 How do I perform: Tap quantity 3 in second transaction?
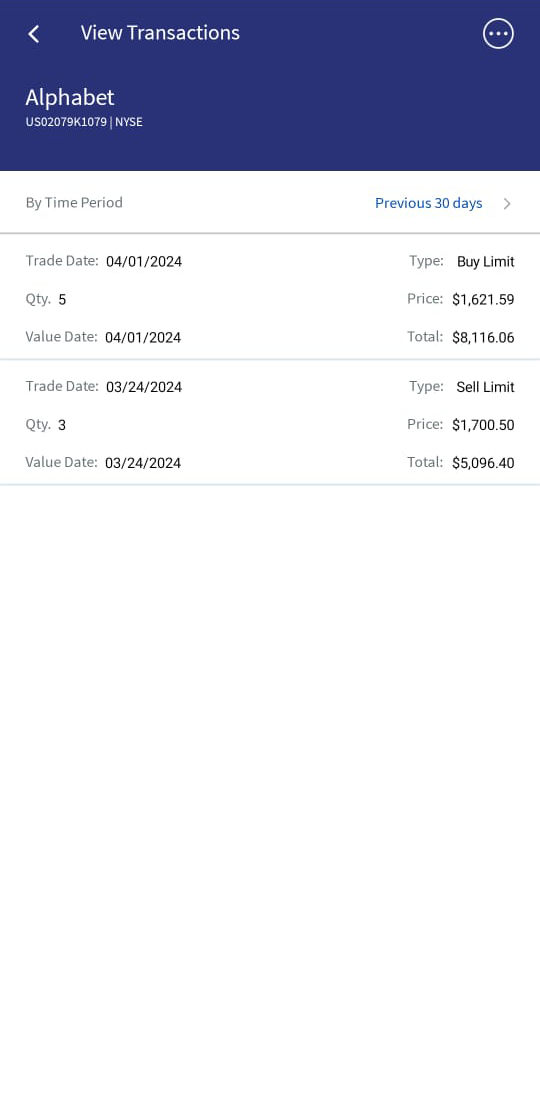point(62,426)
